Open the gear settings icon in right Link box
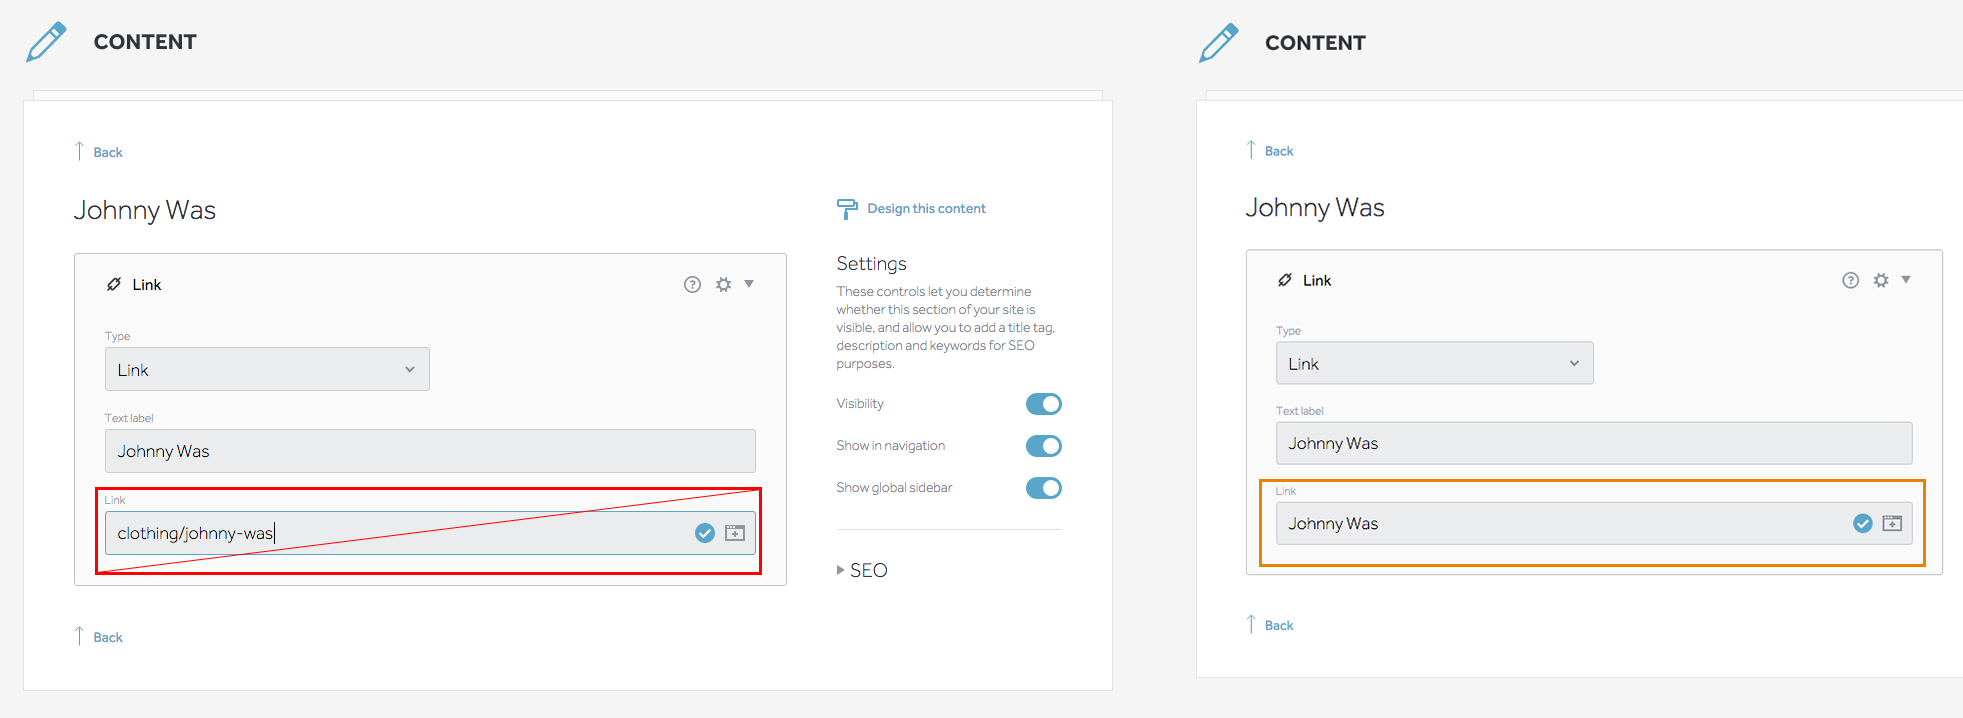1963x718 pixels. tap(1881, 280)
